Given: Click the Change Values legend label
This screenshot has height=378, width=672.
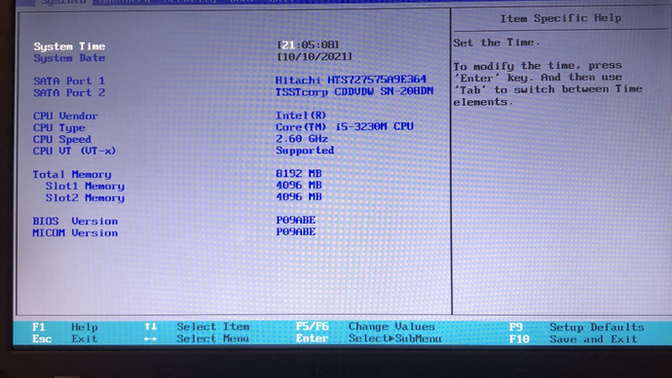Looking at the screenshot, I should point(392,326).
